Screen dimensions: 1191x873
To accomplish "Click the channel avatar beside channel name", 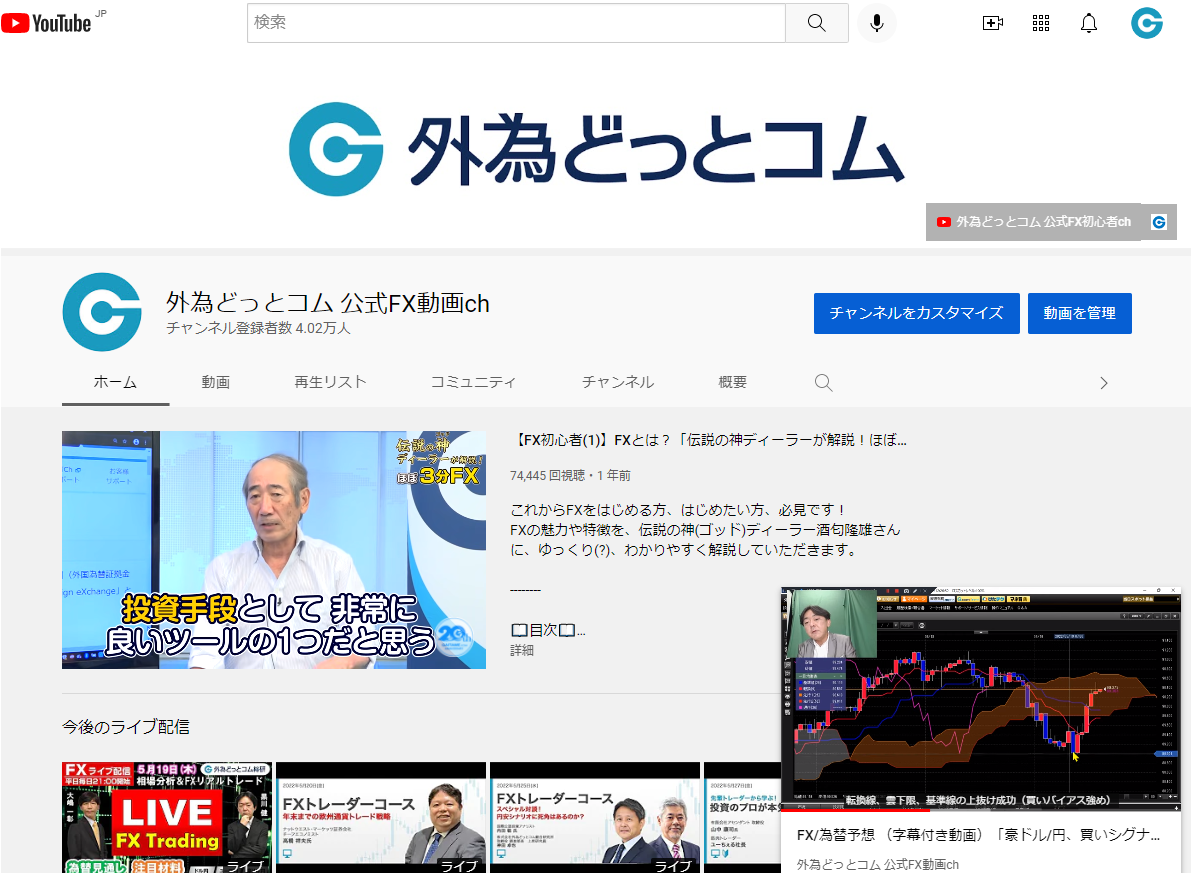I will click(x=102, y=312).
